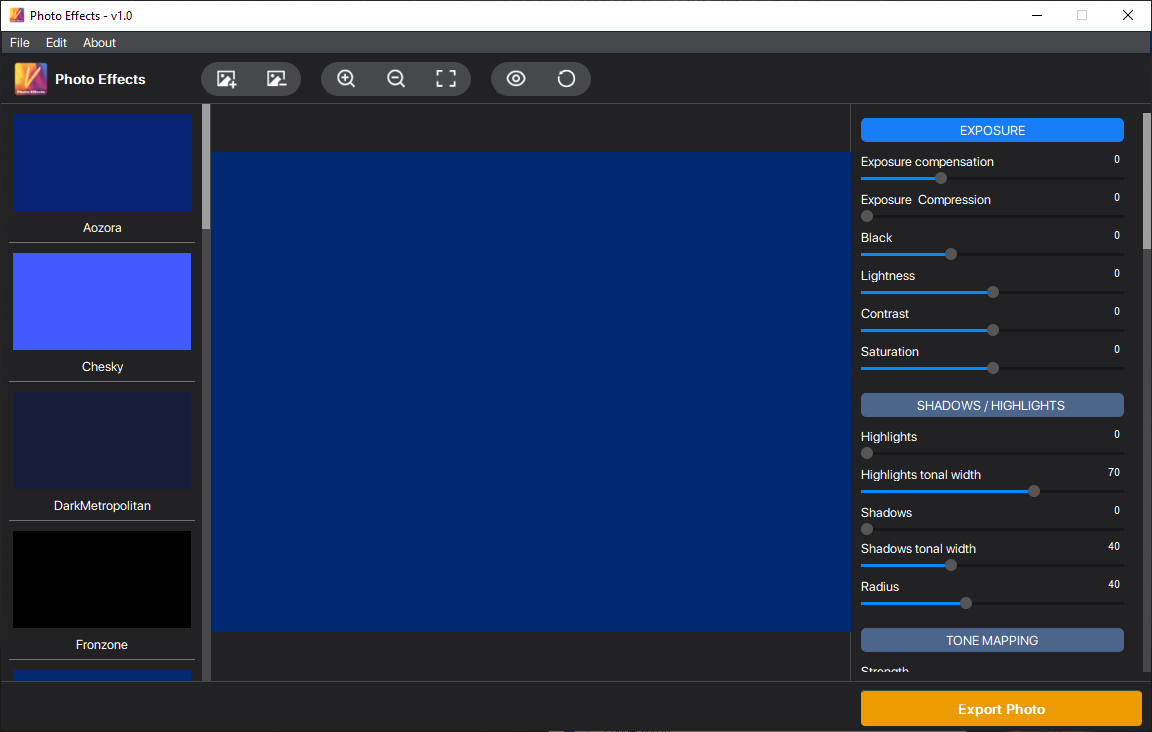Click the adjustments panel scrollbar

pos(1146,182)
